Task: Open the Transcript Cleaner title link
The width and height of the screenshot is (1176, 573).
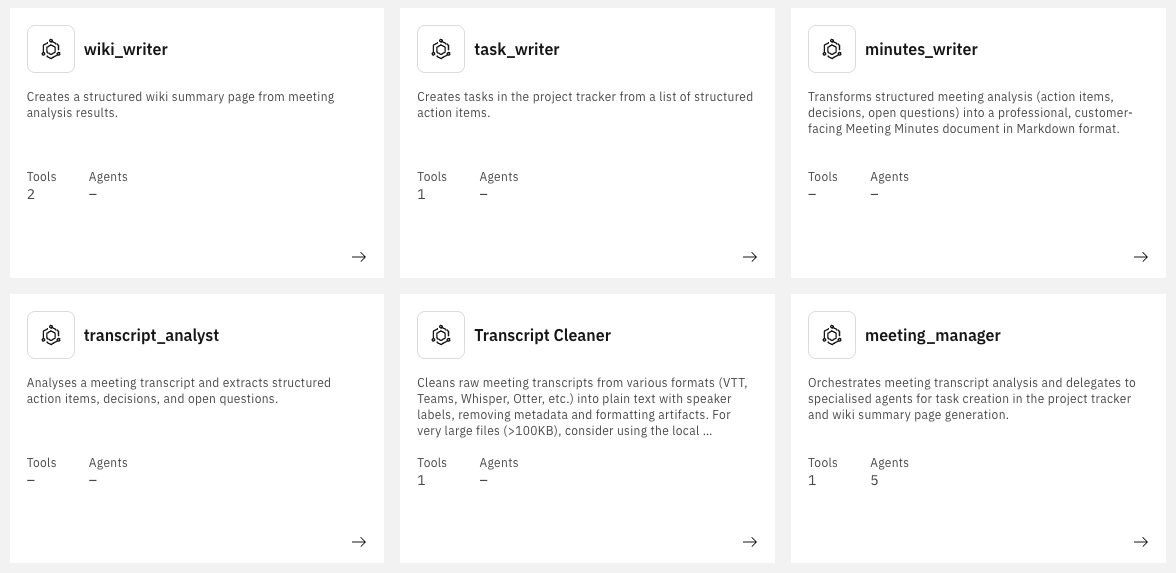Action: (542, 335)
